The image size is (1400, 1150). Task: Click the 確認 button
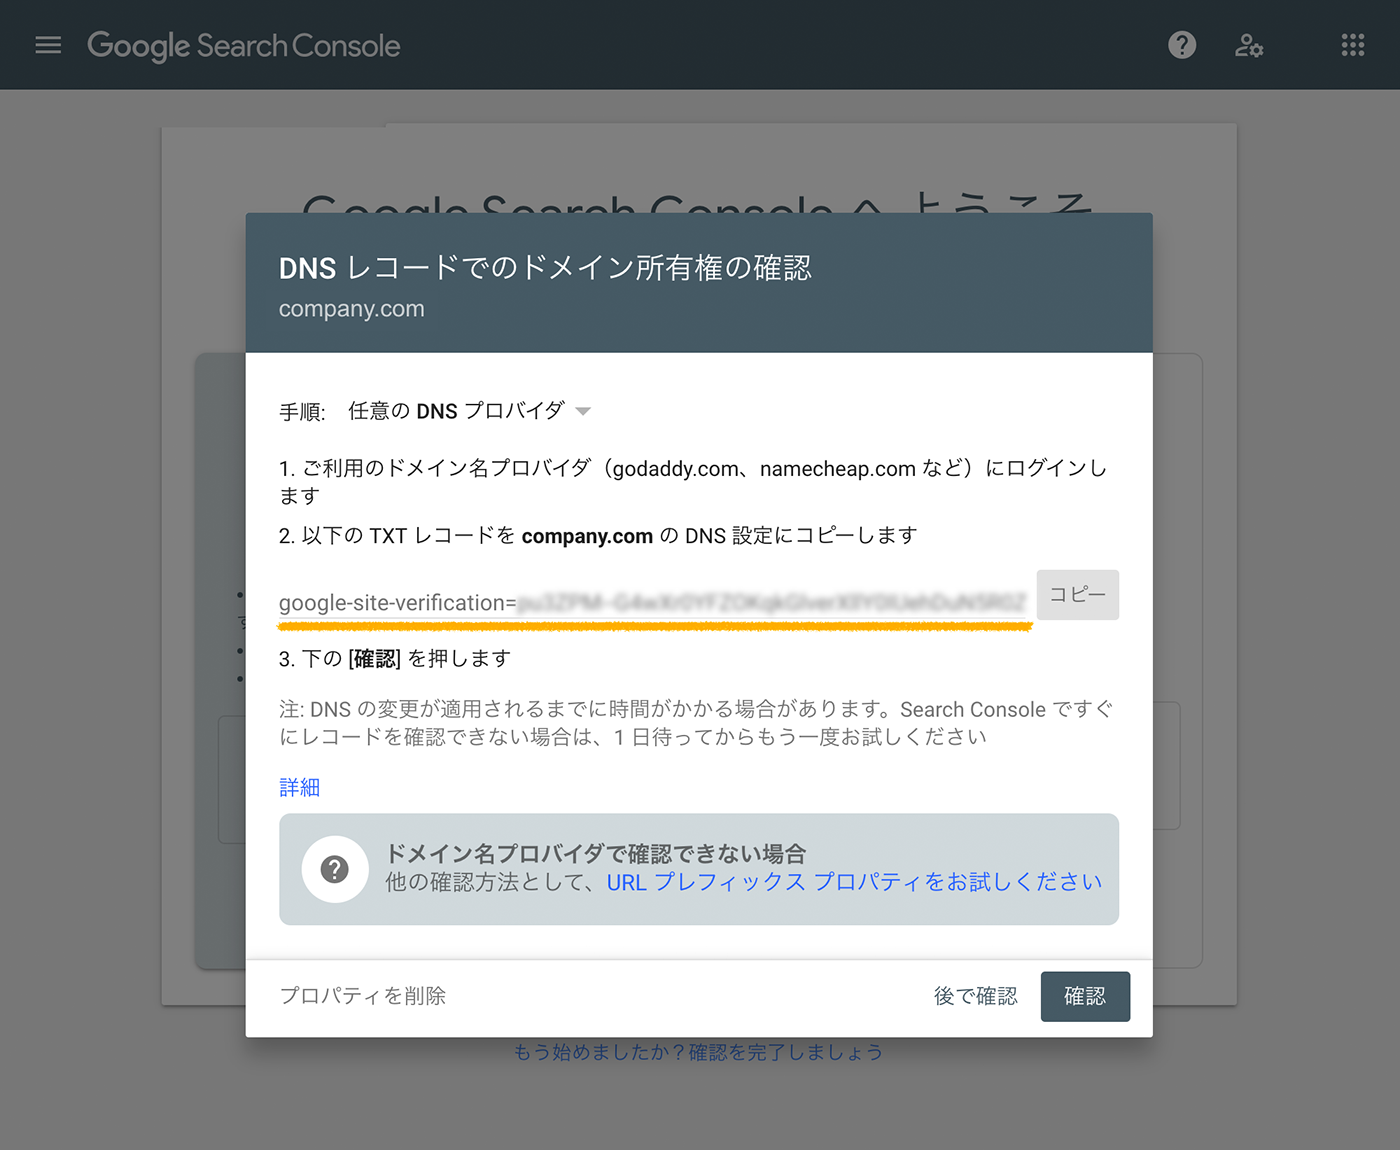click(x=1085, y=996)
